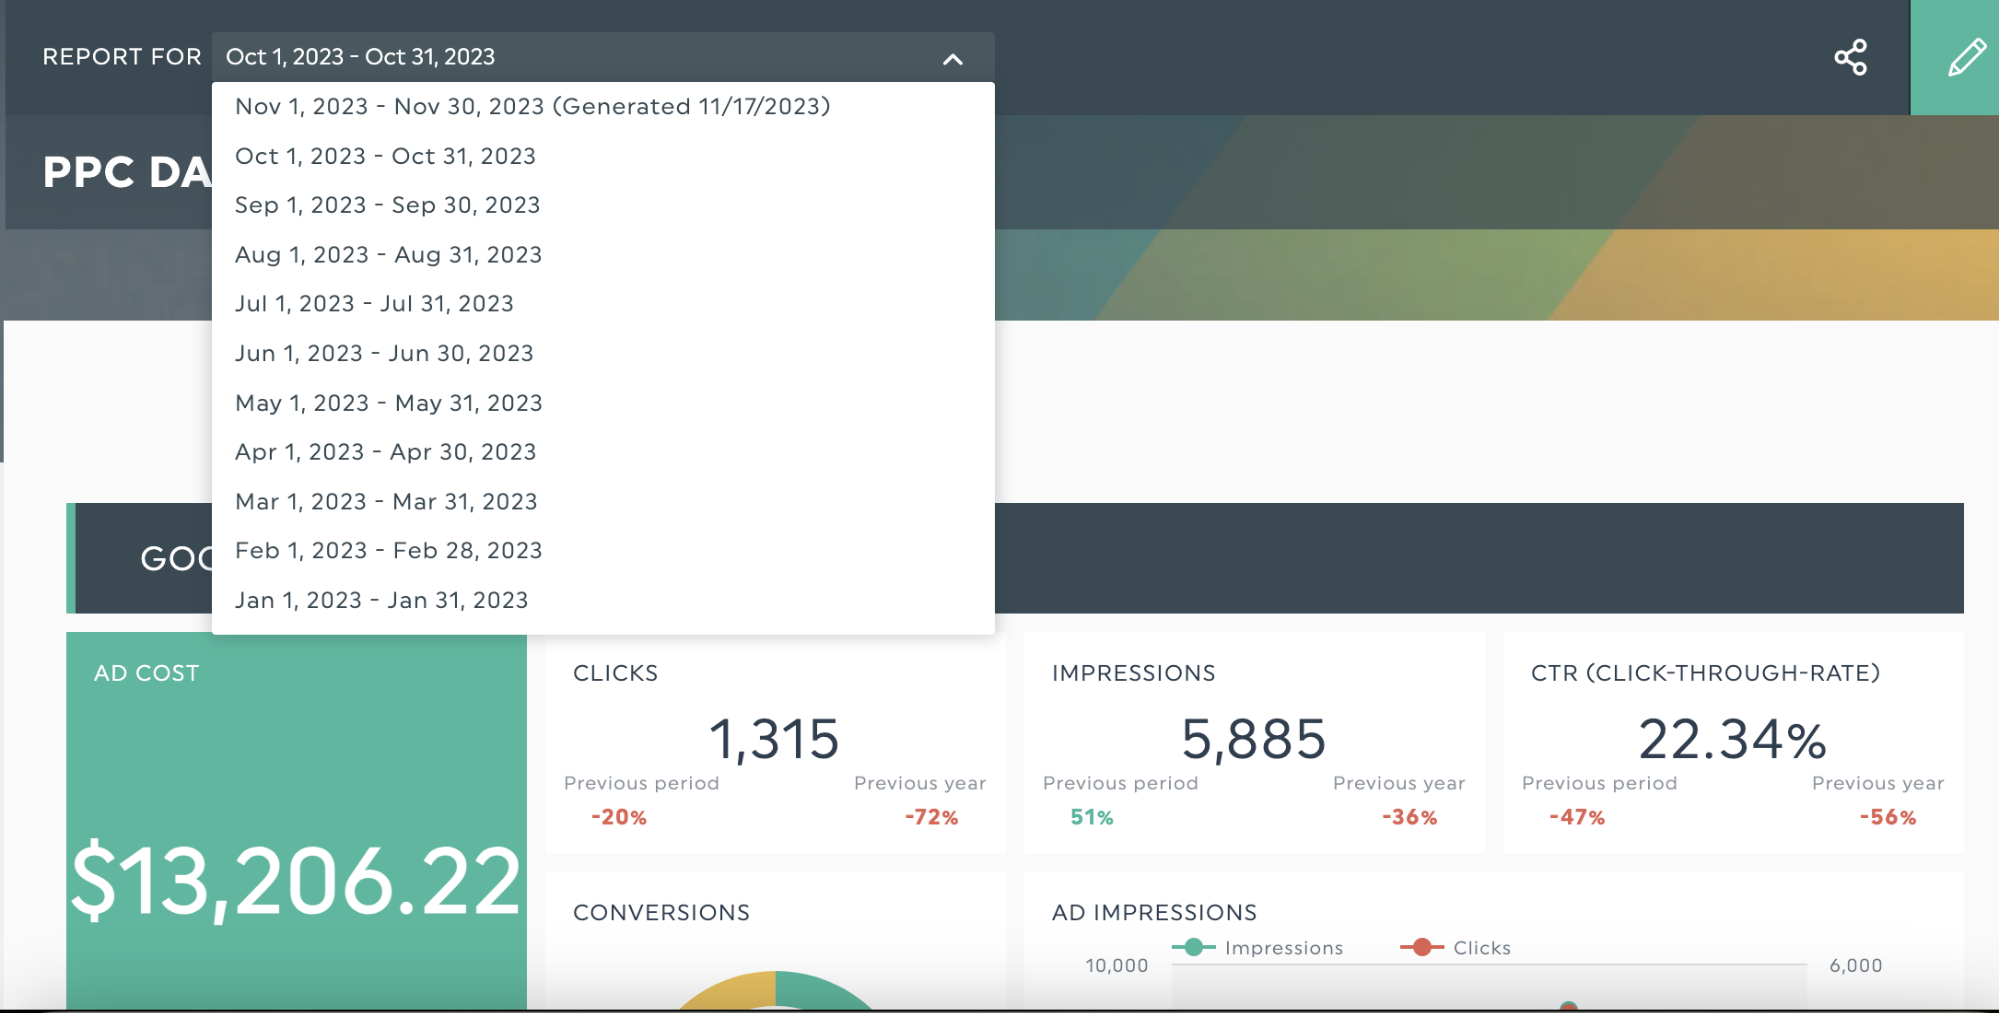Click the CTR (CLICK-THROUGH-RATE) title

[1705, 673]
